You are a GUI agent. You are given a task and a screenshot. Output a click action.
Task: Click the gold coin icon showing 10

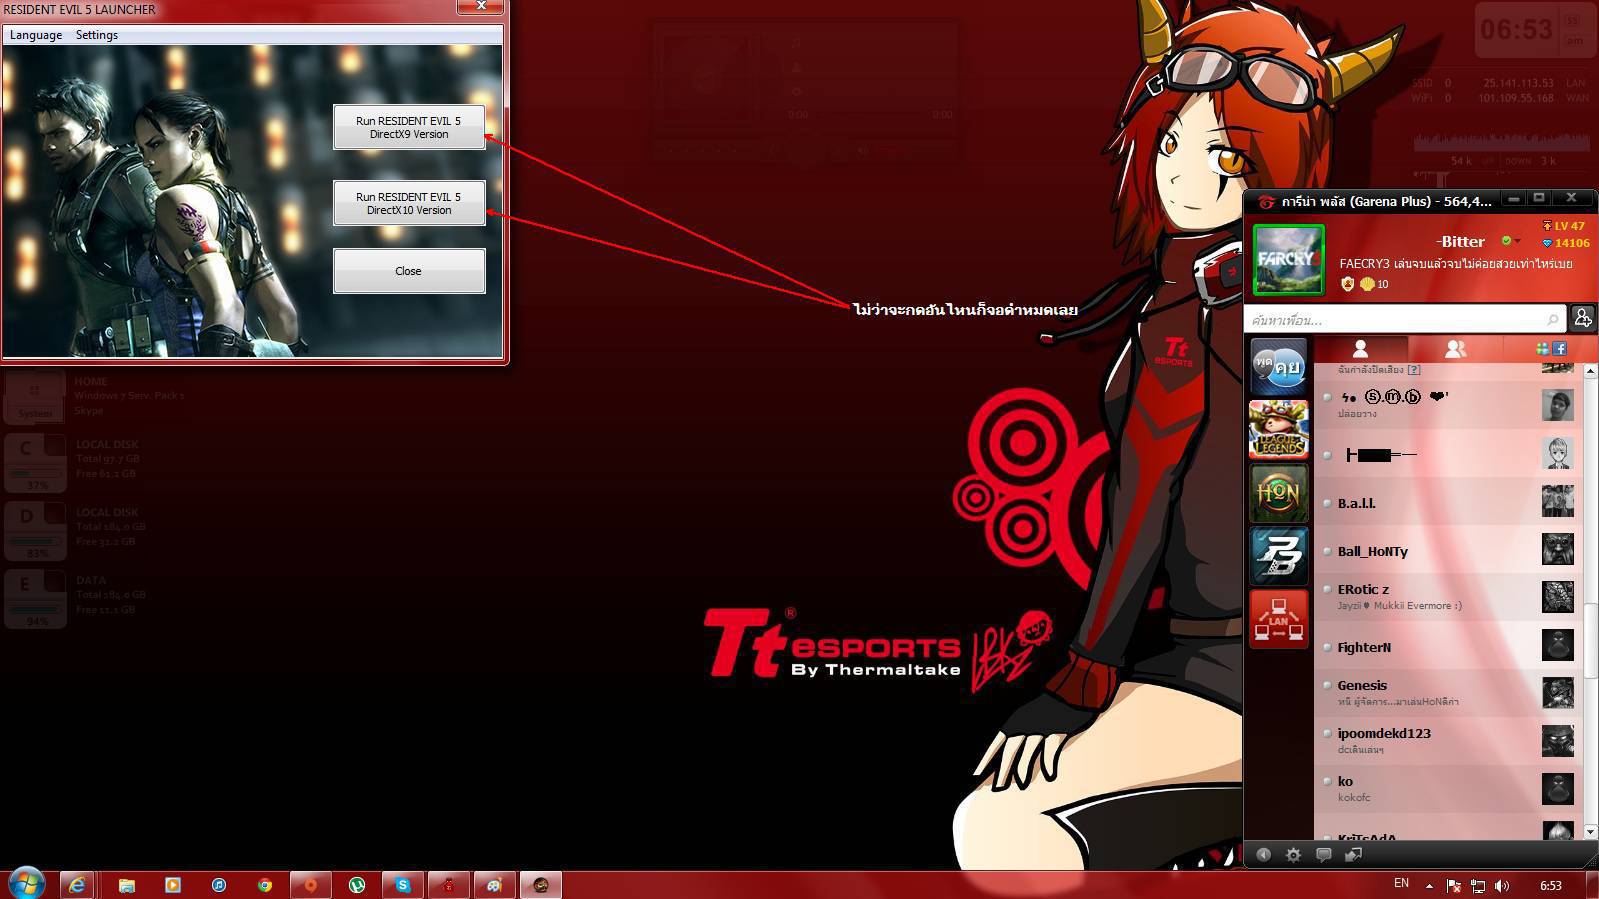1367,284
